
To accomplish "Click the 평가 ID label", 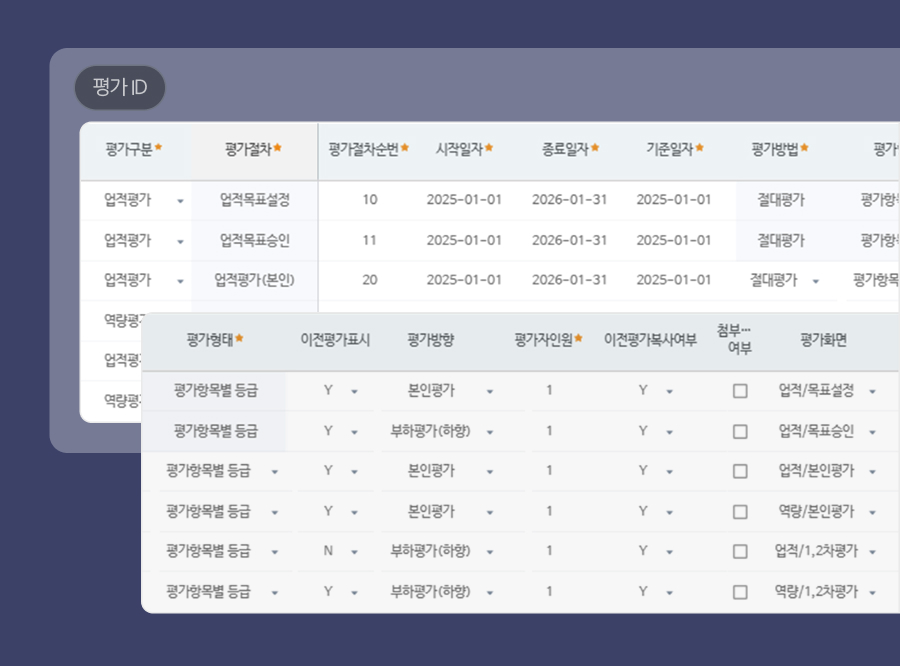I will [120, 88].
